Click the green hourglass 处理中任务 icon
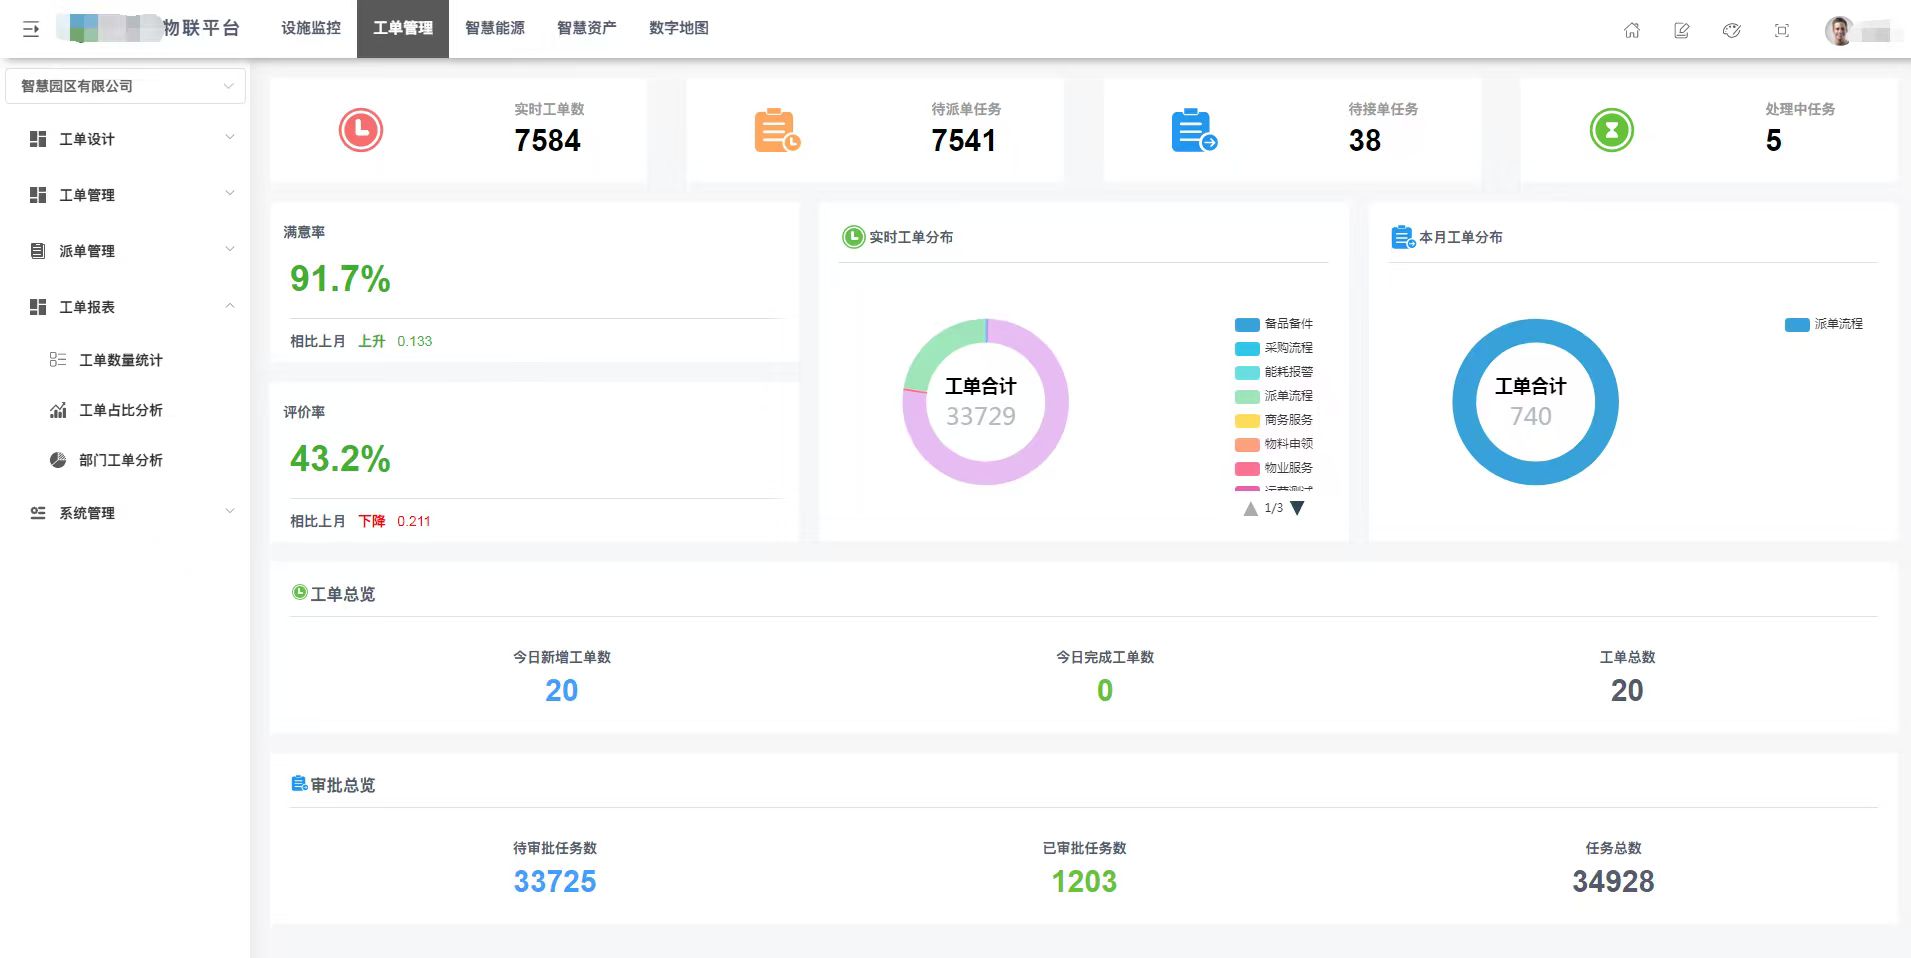This screenshot has height=958, width=1911. point(1612,130)
